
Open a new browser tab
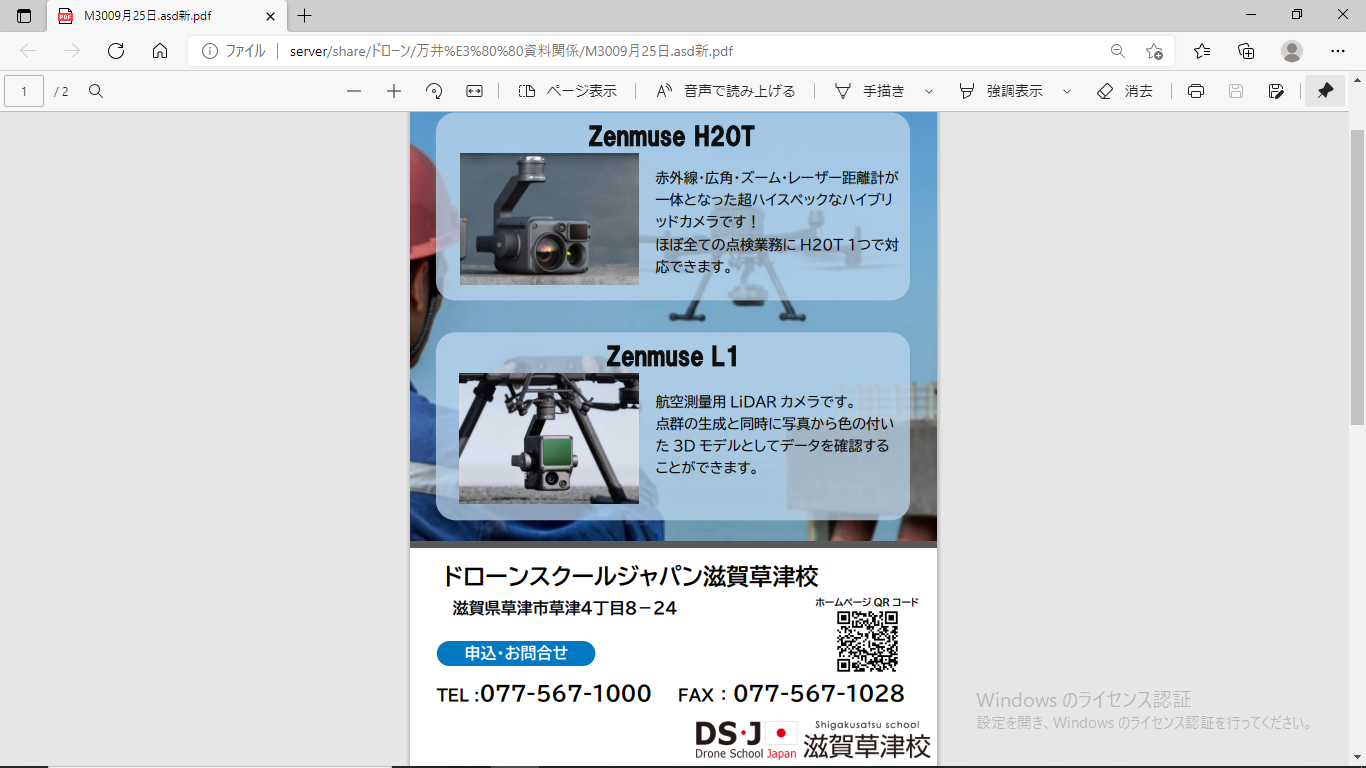[x=305, y=16]
